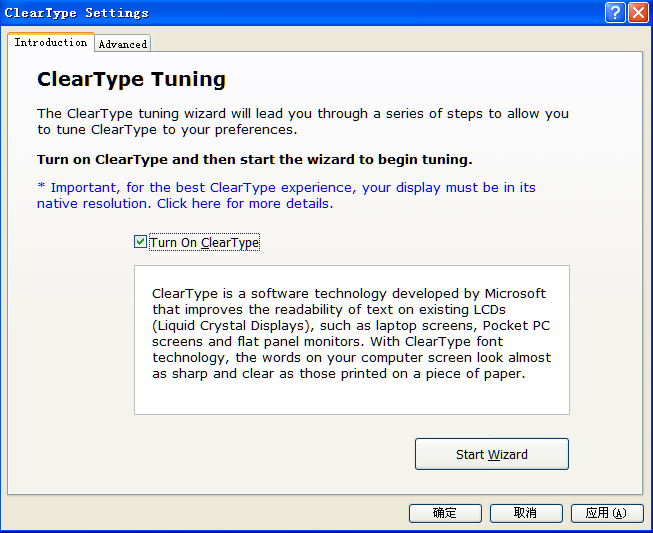
Task: Click the Start Wizard button
Action: [x=492, y=454]
